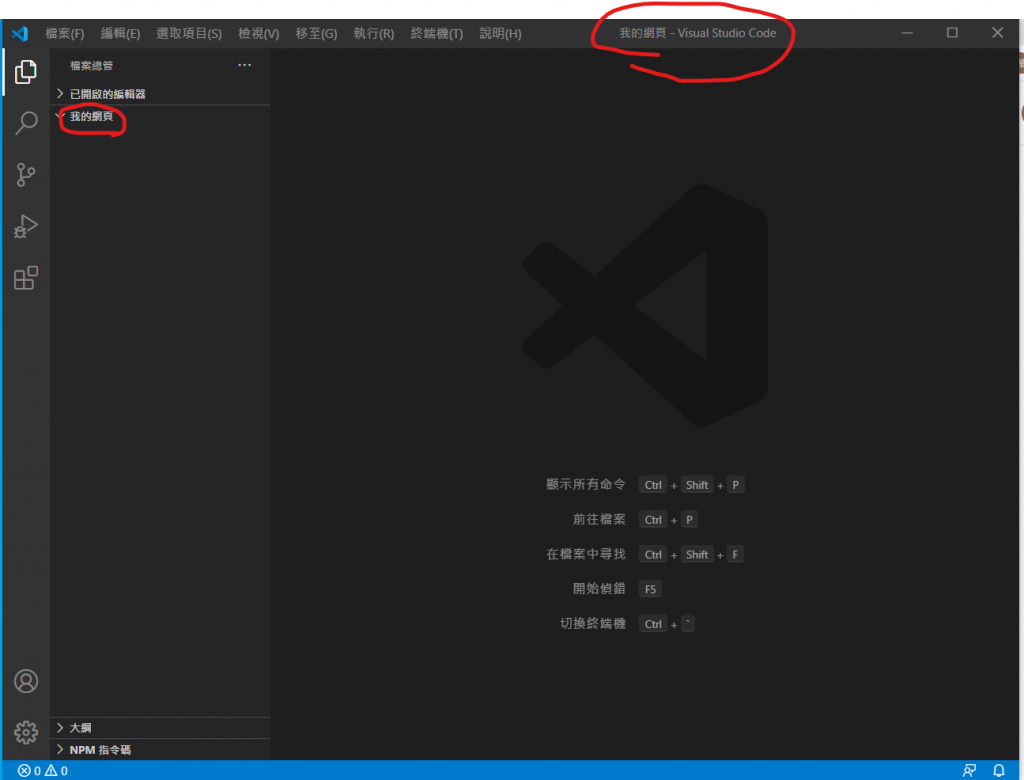Open the notifications bell icon
The image size is (1024, 780).
[999, 771]
